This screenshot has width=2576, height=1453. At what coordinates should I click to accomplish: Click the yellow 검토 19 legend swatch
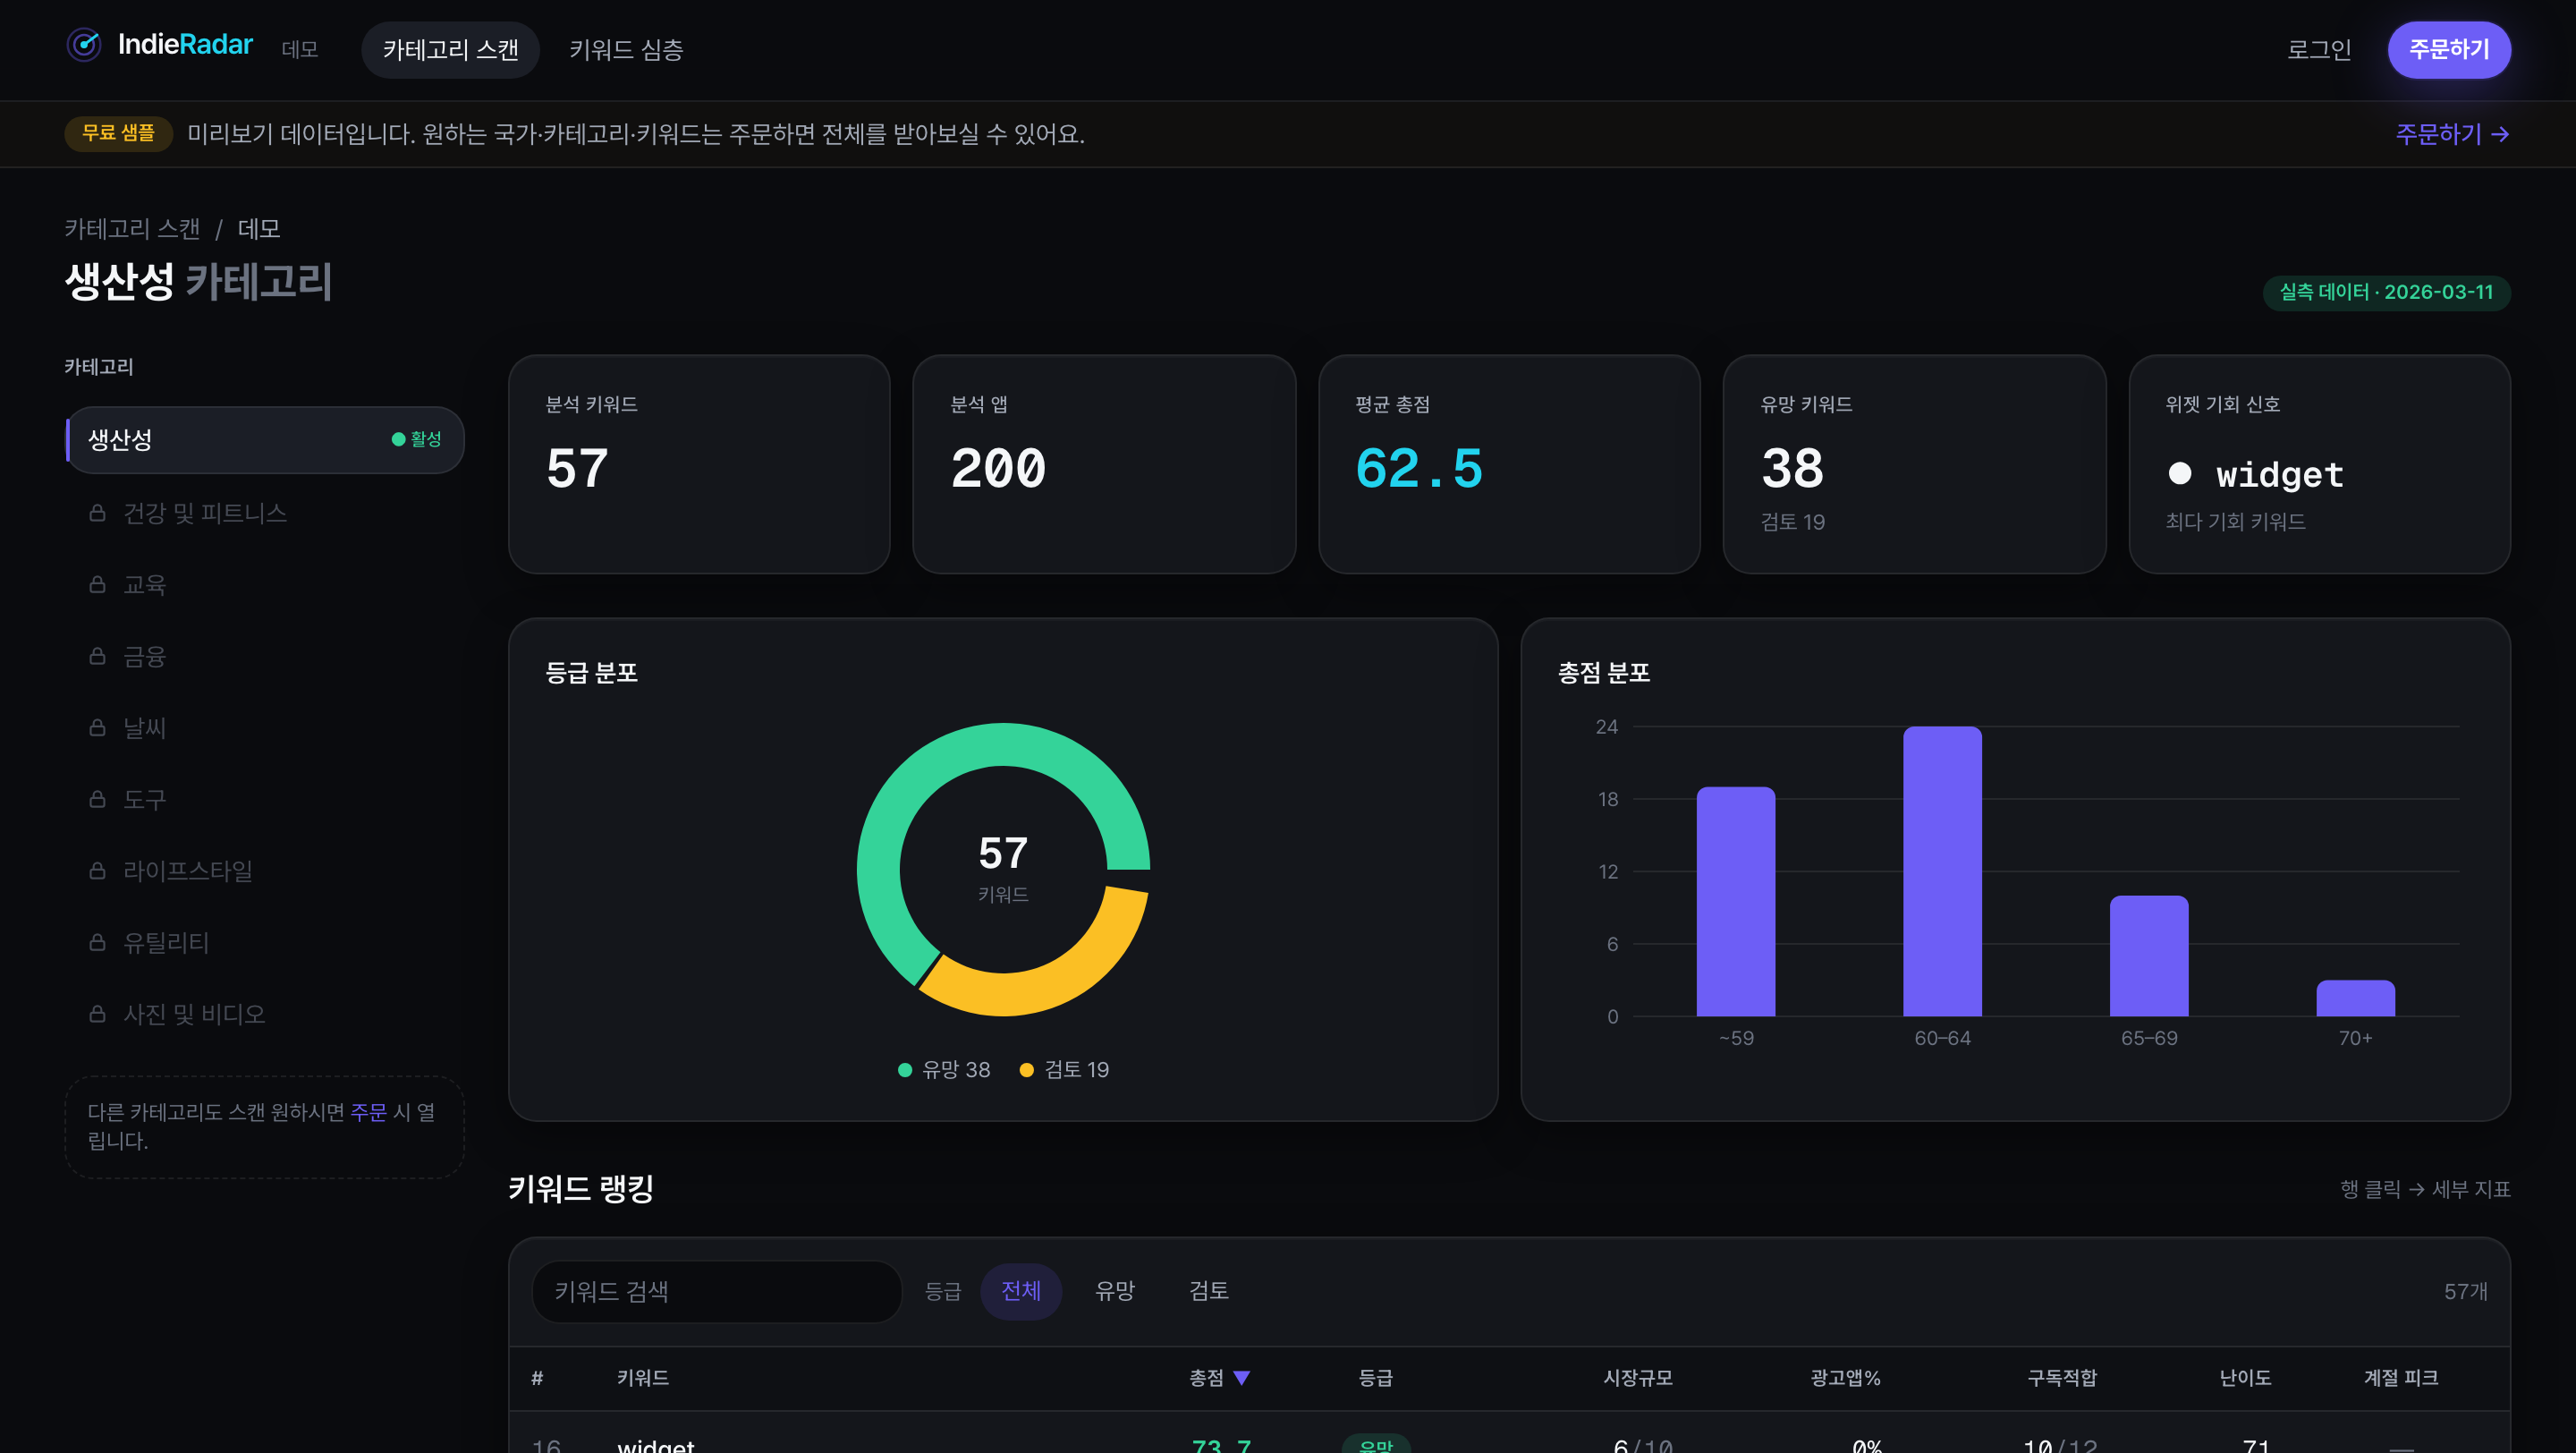(x=1026, y=1070)
